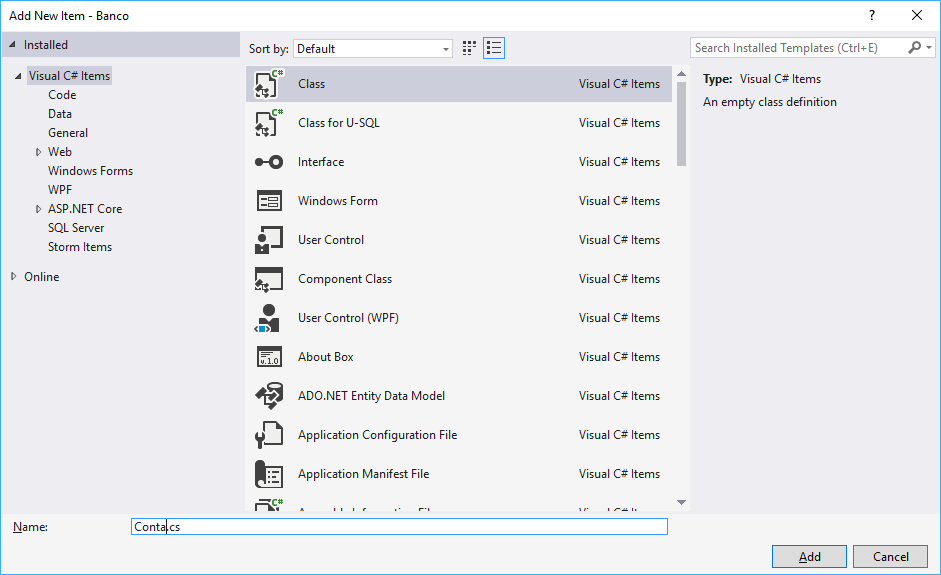Select the About Box icon

(x=269, y=357)
